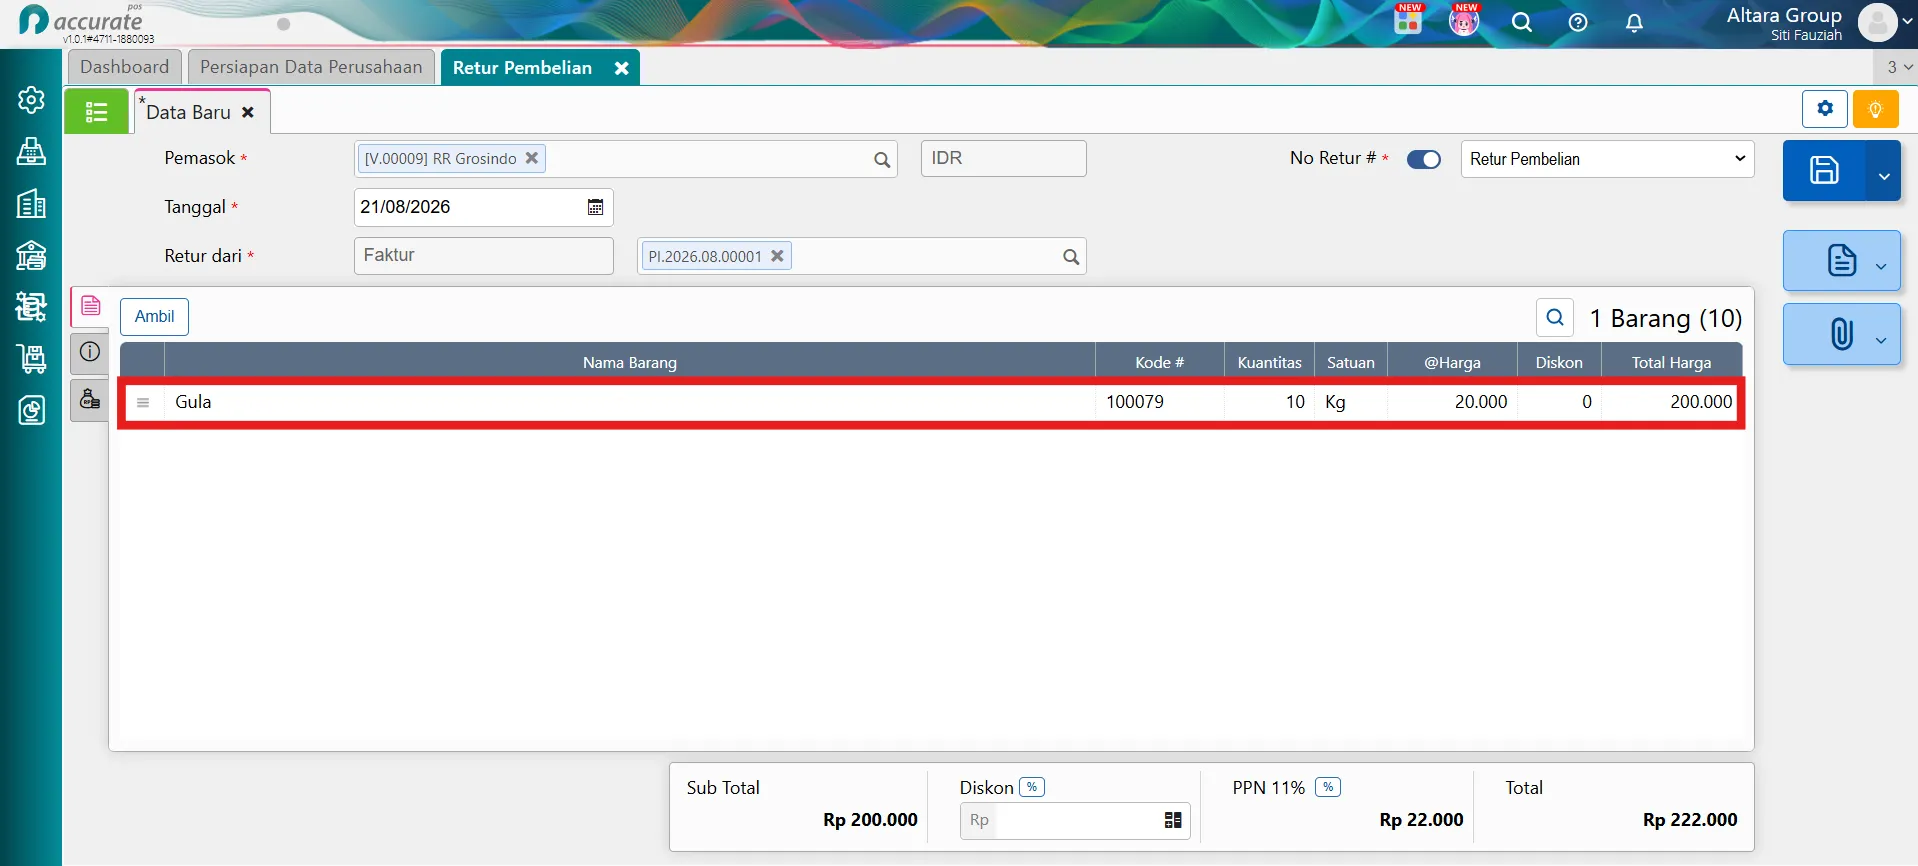Open the sales transfer module in sidebar
1918x866 pixels.
coord(31,306)
